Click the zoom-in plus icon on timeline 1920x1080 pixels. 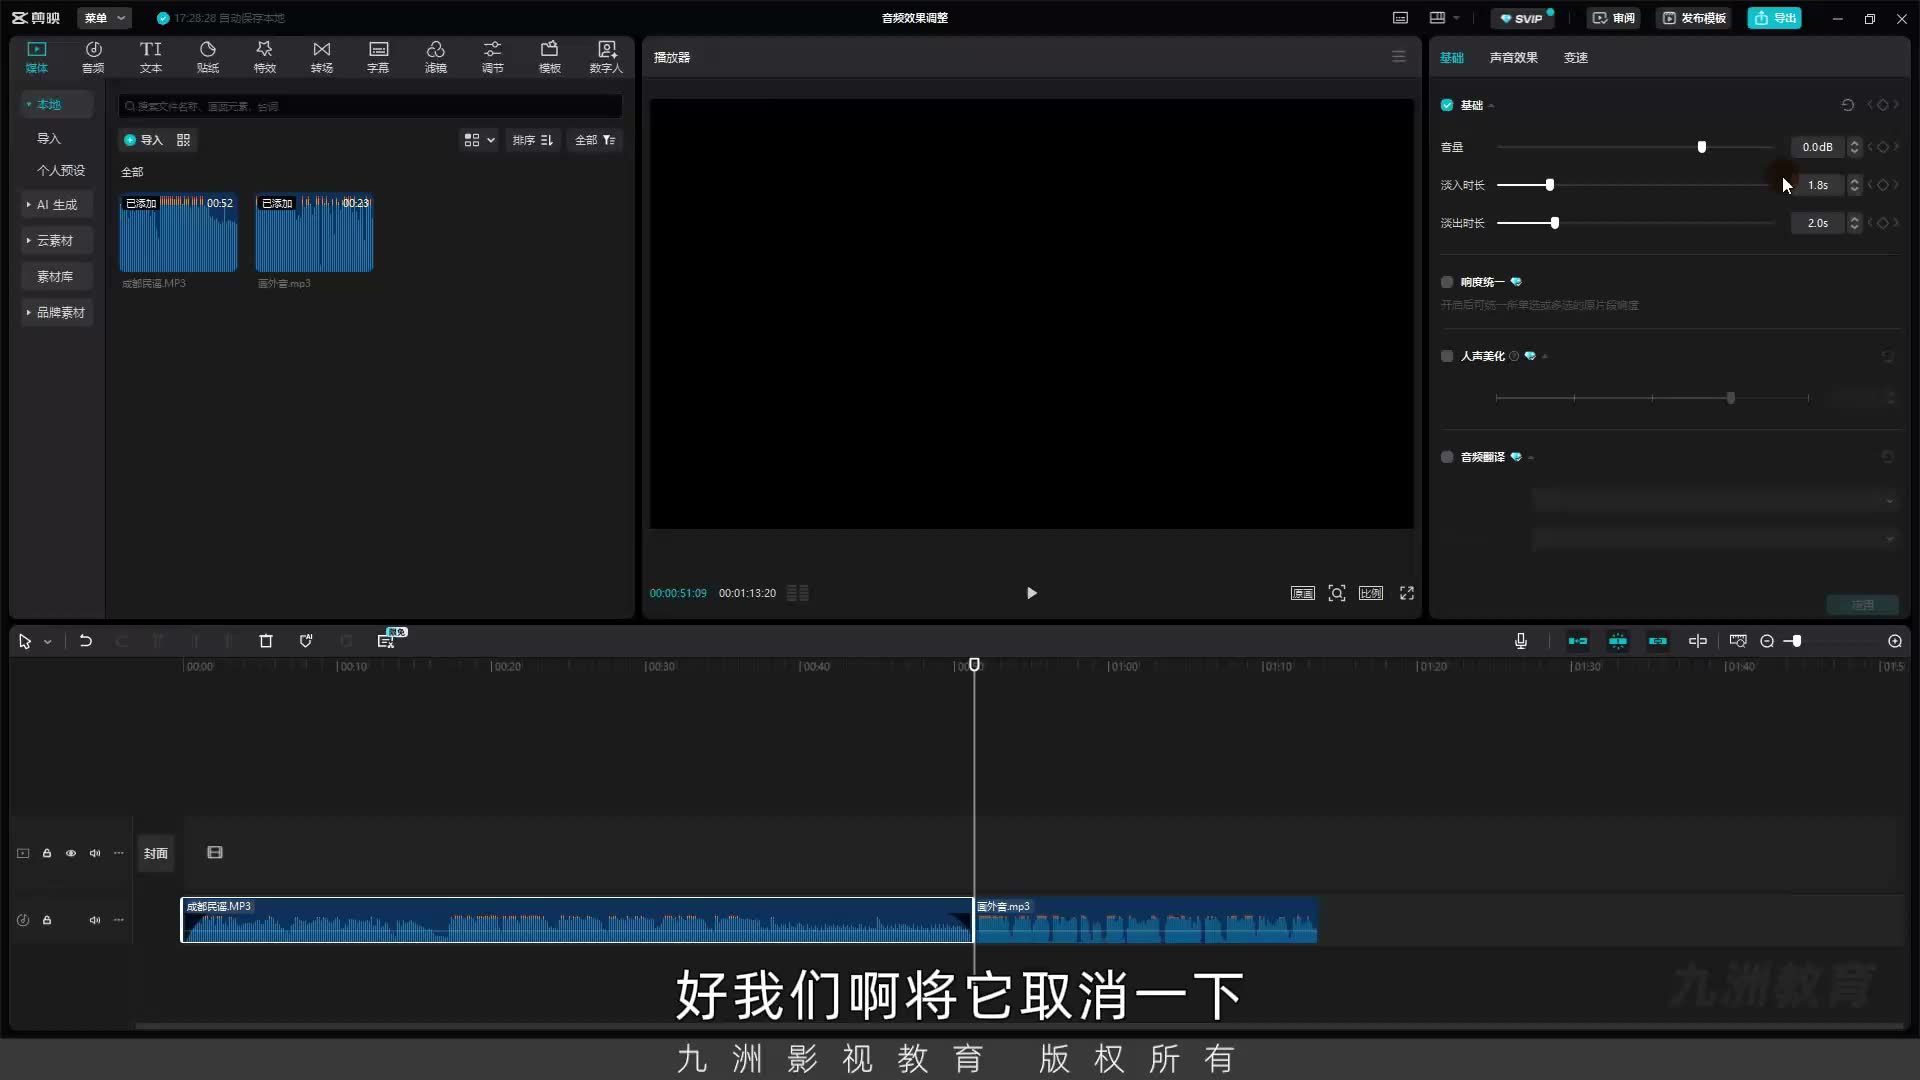point(1895,641)
